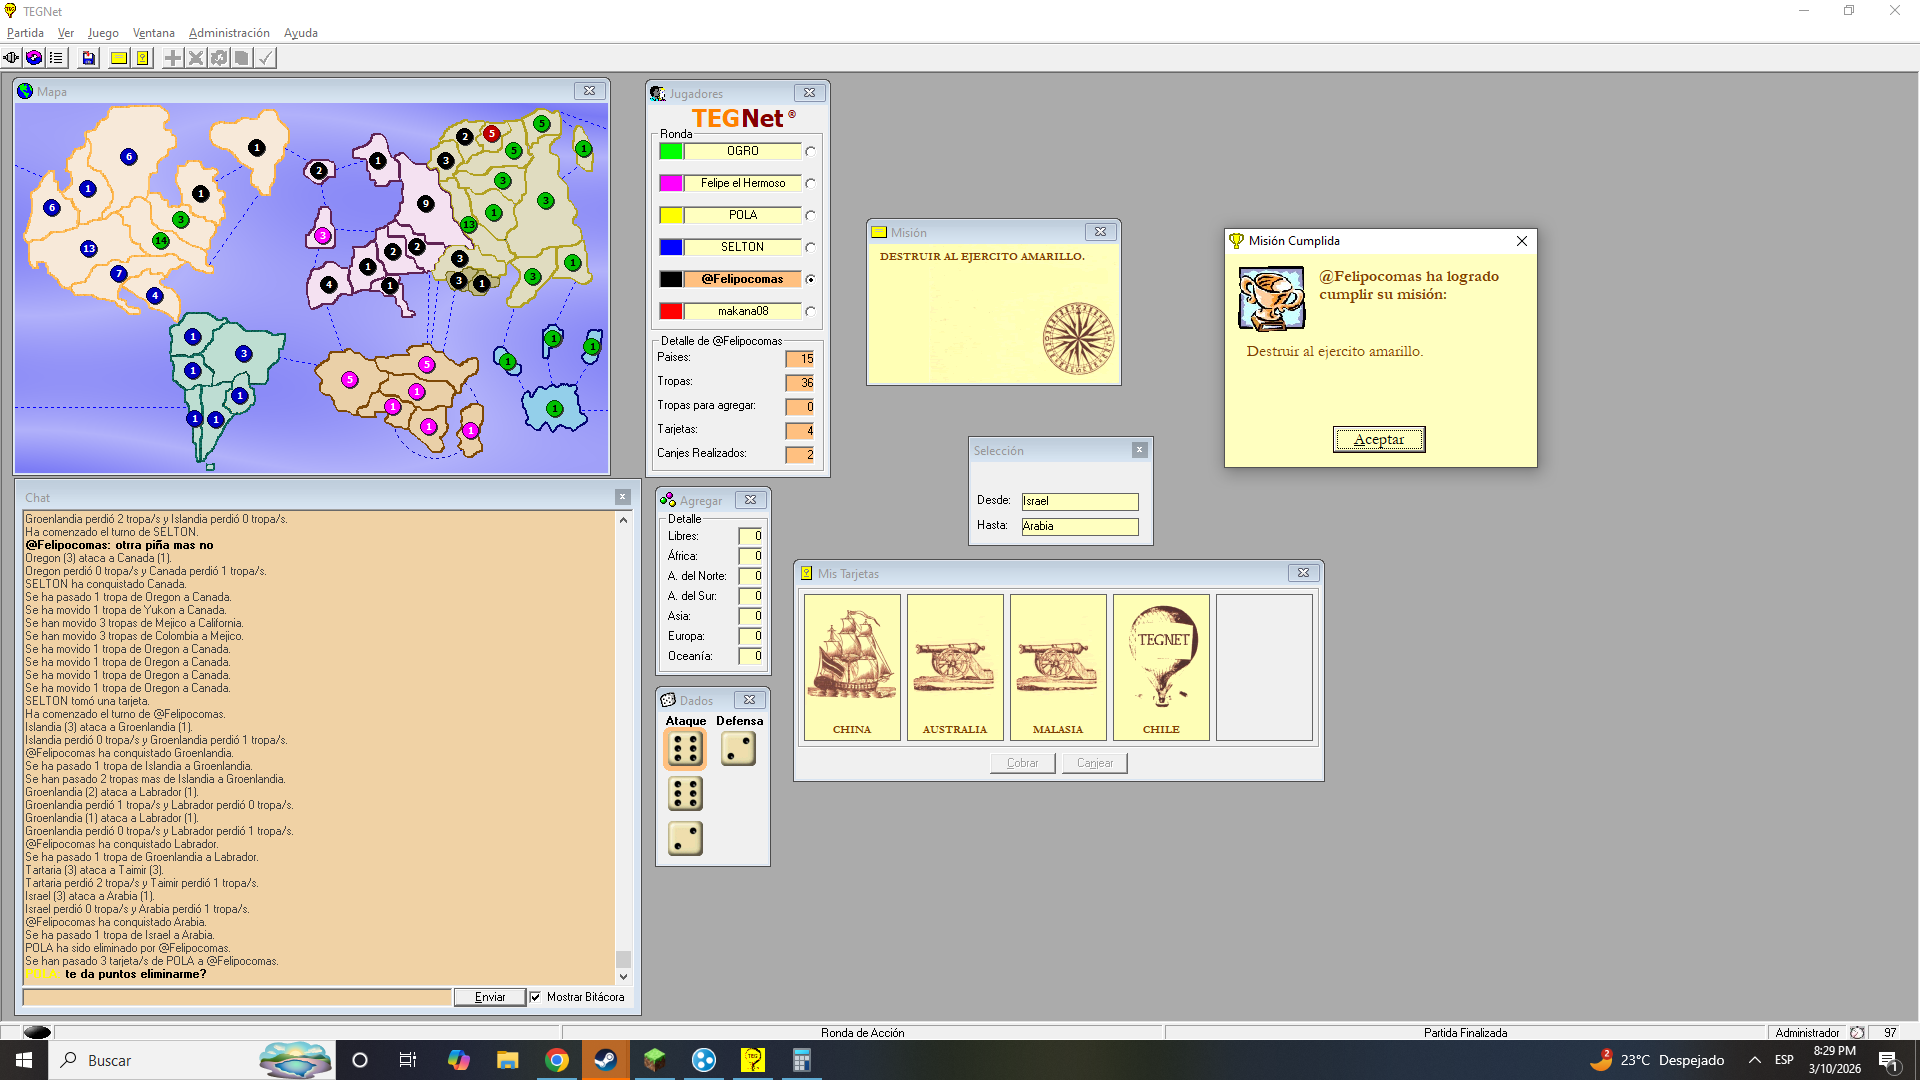Click the magenta swatch of Felipe el Hermoso
Screen dimensions: 1920x1080
[x=671, y=183]
